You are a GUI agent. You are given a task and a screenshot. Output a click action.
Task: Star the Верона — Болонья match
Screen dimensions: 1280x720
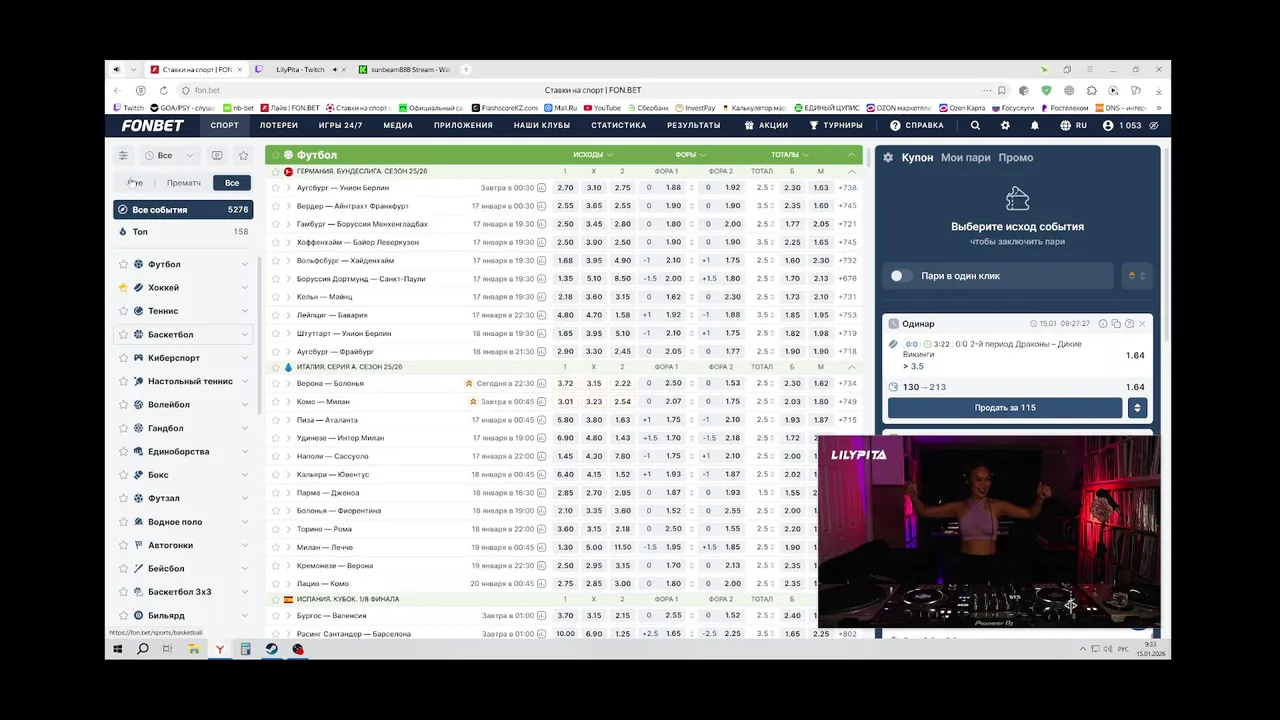coord(276,384)
